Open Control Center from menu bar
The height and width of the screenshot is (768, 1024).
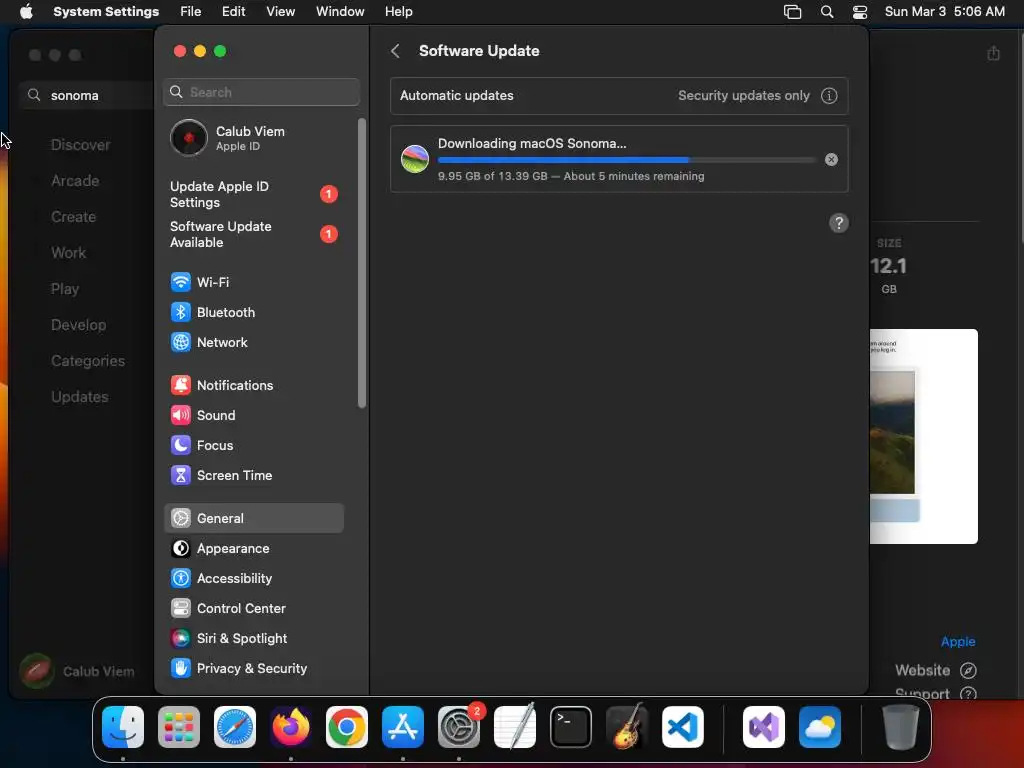(x=859, y=12)
